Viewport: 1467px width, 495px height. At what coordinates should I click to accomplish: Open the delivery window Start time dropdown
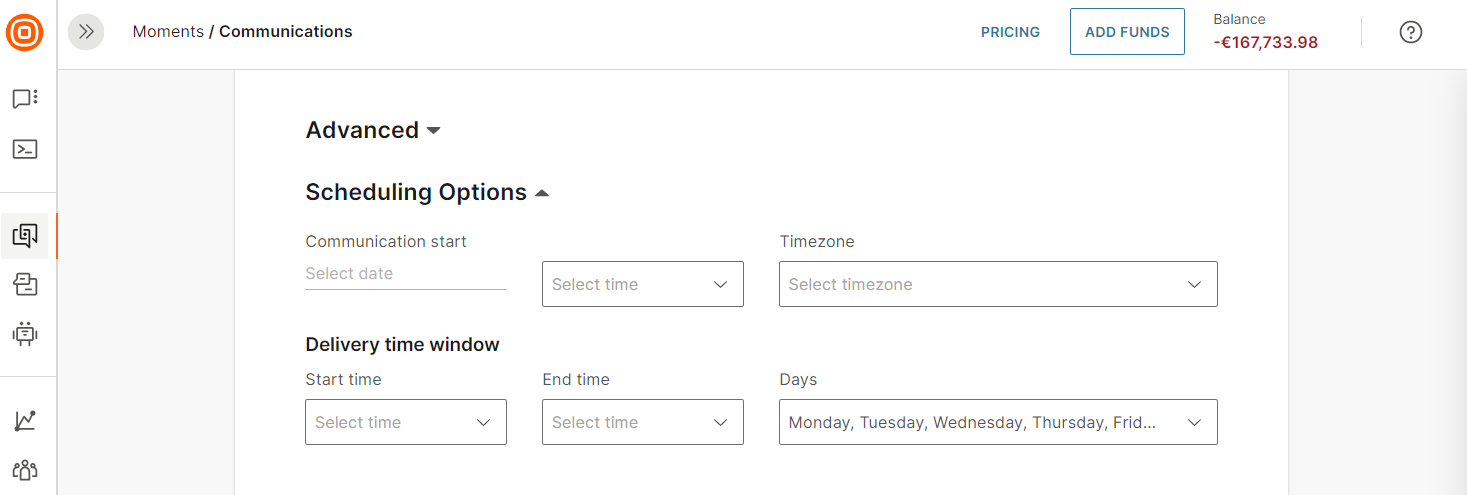tap(405, 422)
